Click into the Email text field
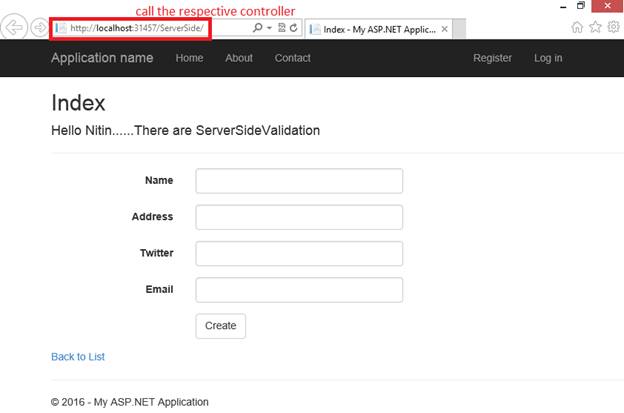The width and height of the screenshot is (624, 413). 299,290
